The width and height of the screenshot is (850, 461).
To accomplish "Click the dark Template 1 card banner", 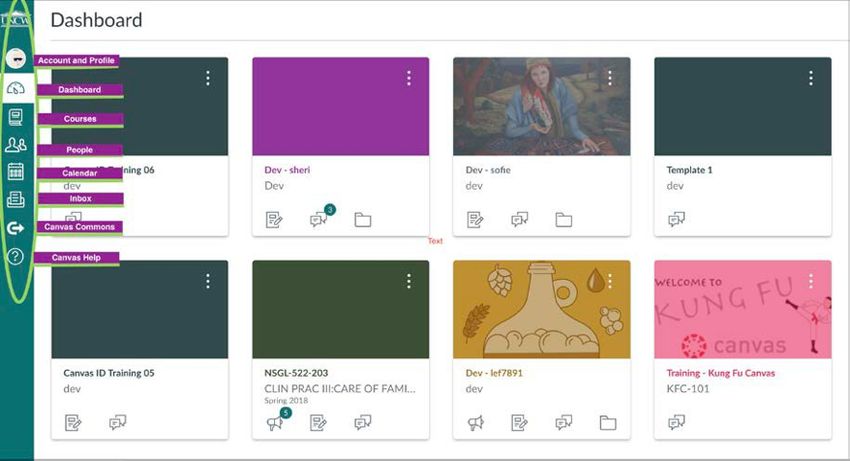I will click(743, 107).
